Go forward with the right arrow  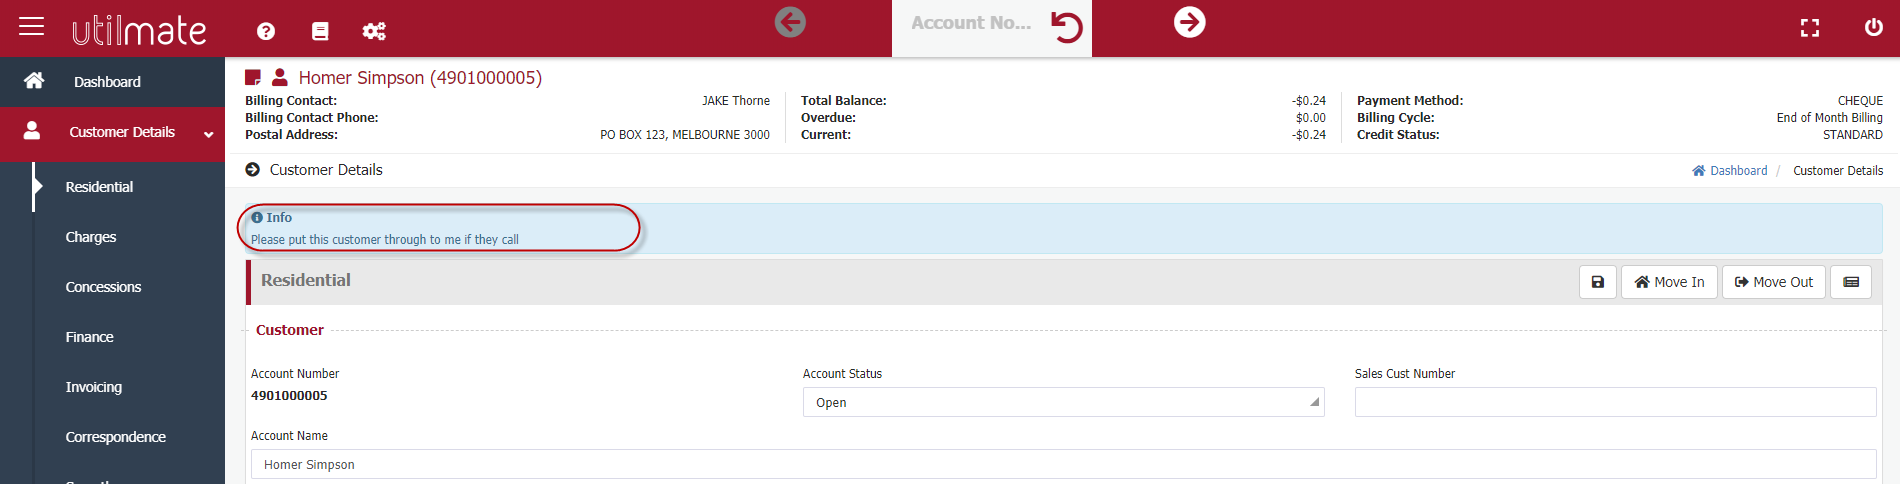(1189, 22)
